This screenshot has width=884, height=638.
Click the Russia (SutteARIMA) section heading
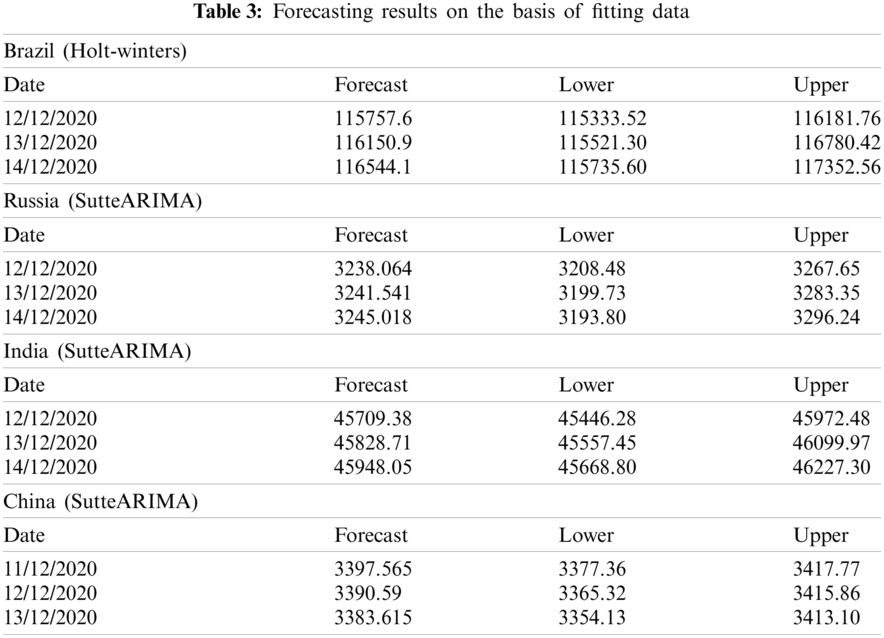[x=103, y=201]
